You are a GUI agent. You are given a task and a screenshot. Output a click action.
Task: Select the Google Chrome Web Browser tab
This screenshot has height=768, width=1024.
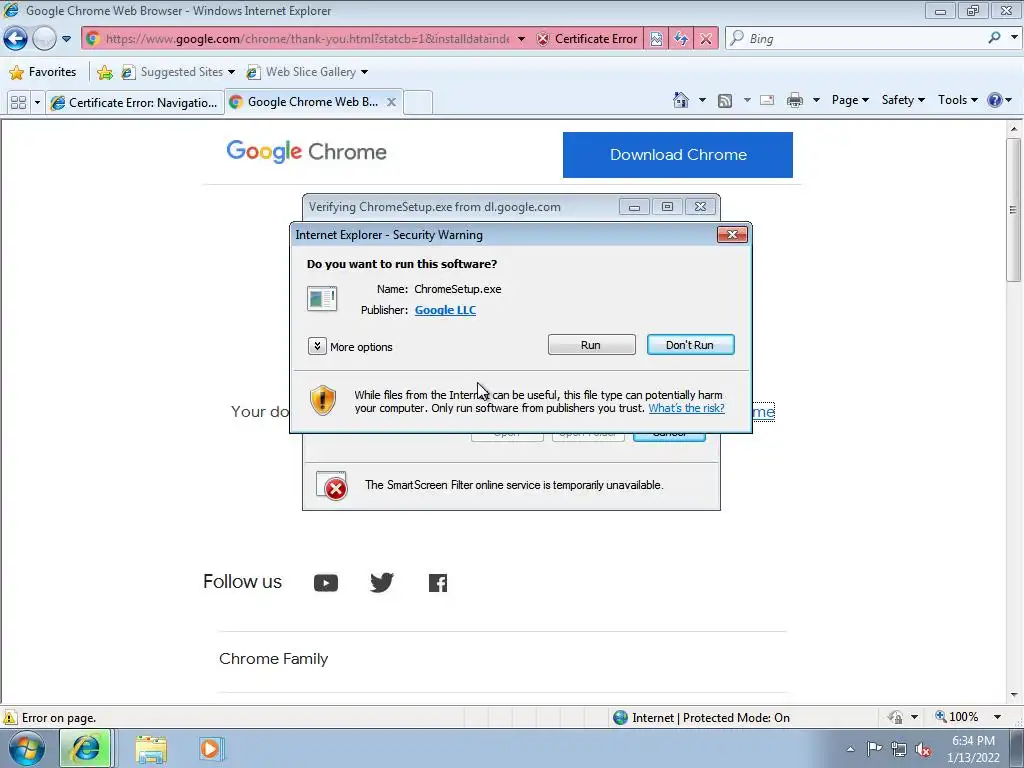coord(306,102)
